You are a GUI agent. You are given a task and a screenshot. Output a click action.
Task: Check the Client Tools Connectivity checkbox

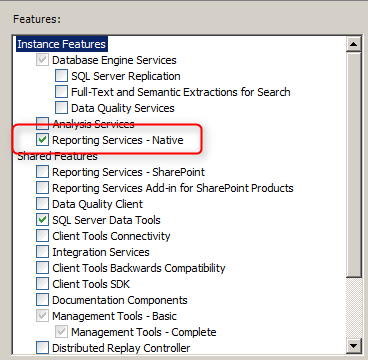pos(42,236)
